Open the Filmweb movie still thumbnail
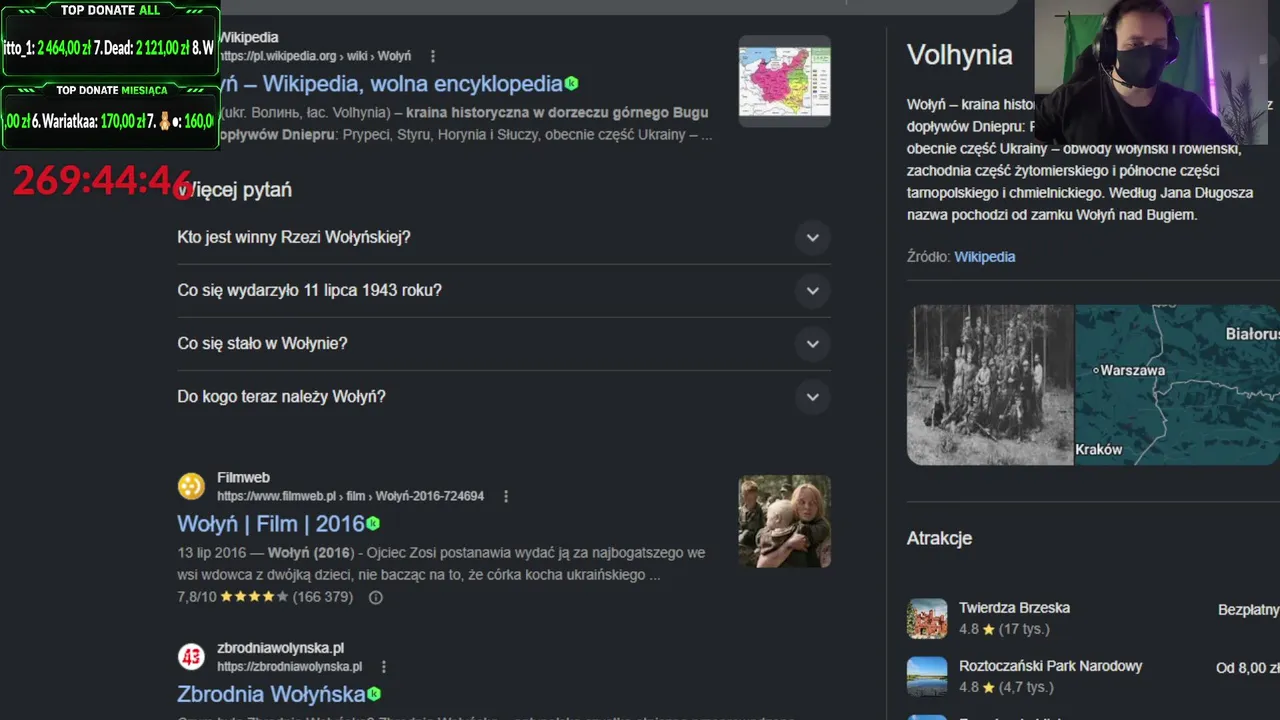 click(785, 521)
